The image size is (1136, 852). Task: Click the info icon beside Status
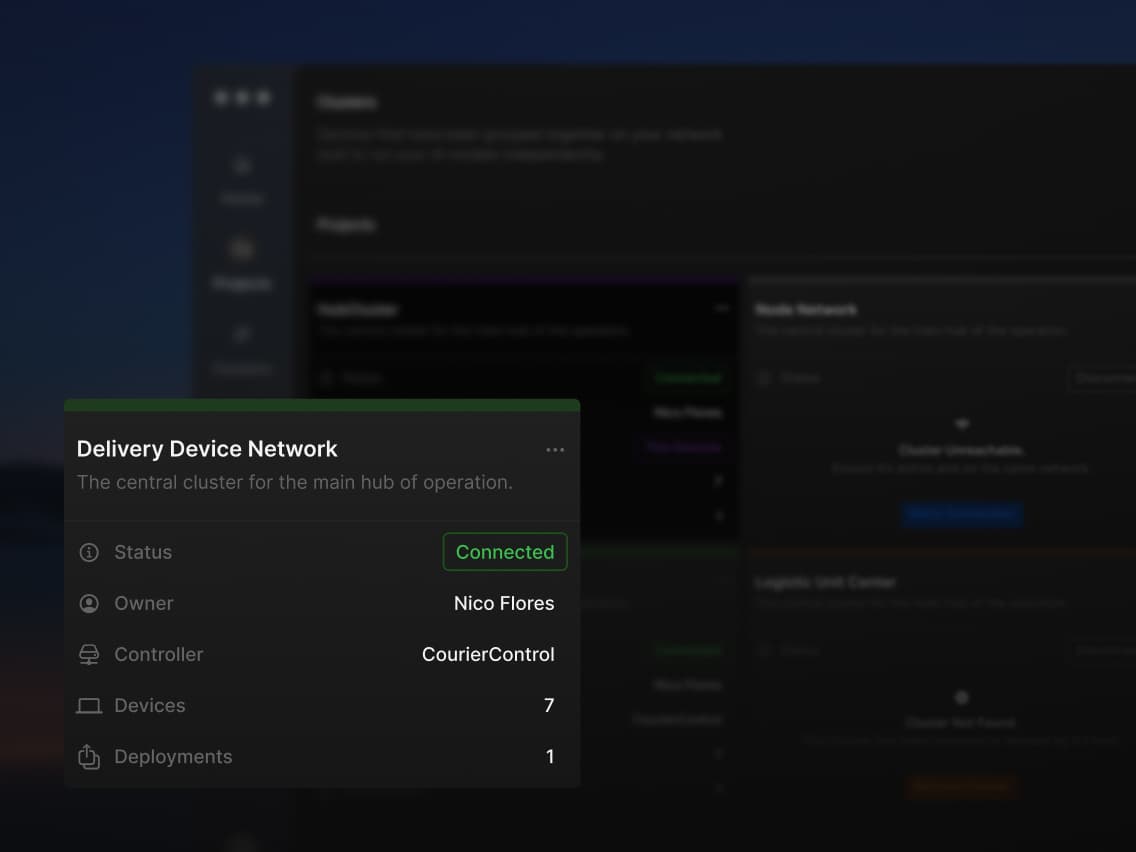(x=88, y=551)
